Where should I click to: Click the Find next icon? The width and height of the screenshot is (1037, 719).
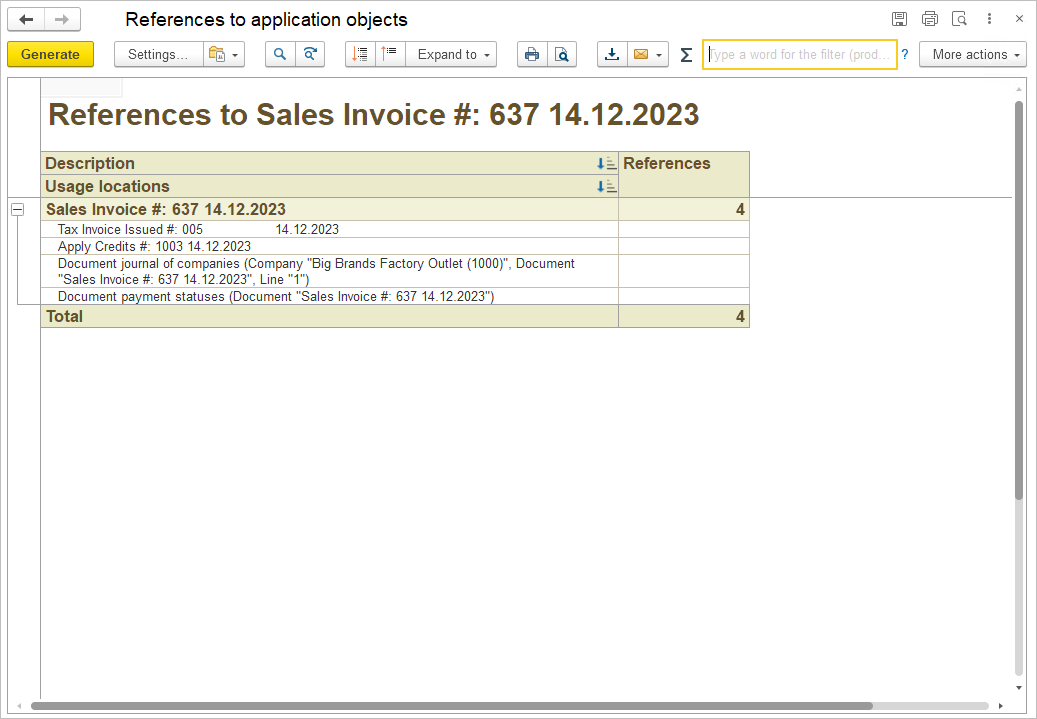click(310, 55)
